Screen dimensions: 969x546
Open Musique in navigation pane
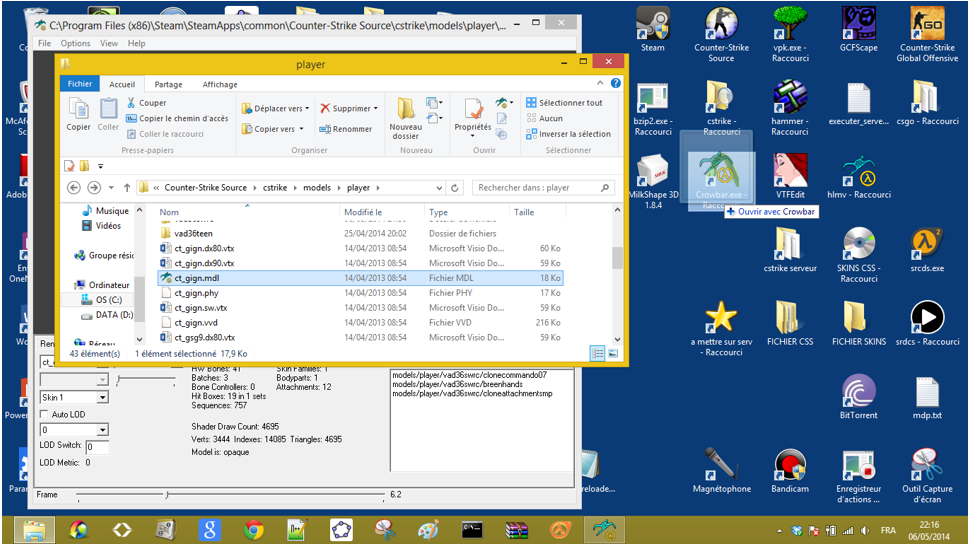[106, 211]
